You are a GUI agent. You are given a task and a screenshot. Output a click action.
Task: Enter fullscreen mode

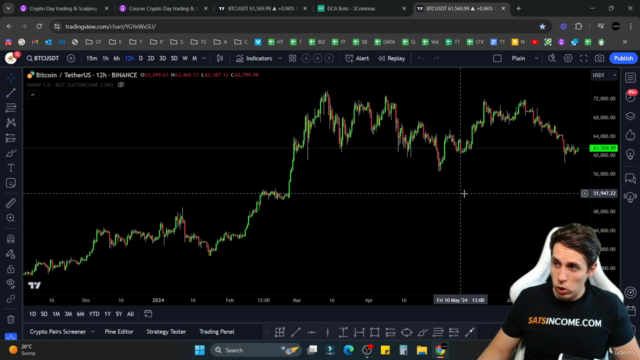(584, 58)
